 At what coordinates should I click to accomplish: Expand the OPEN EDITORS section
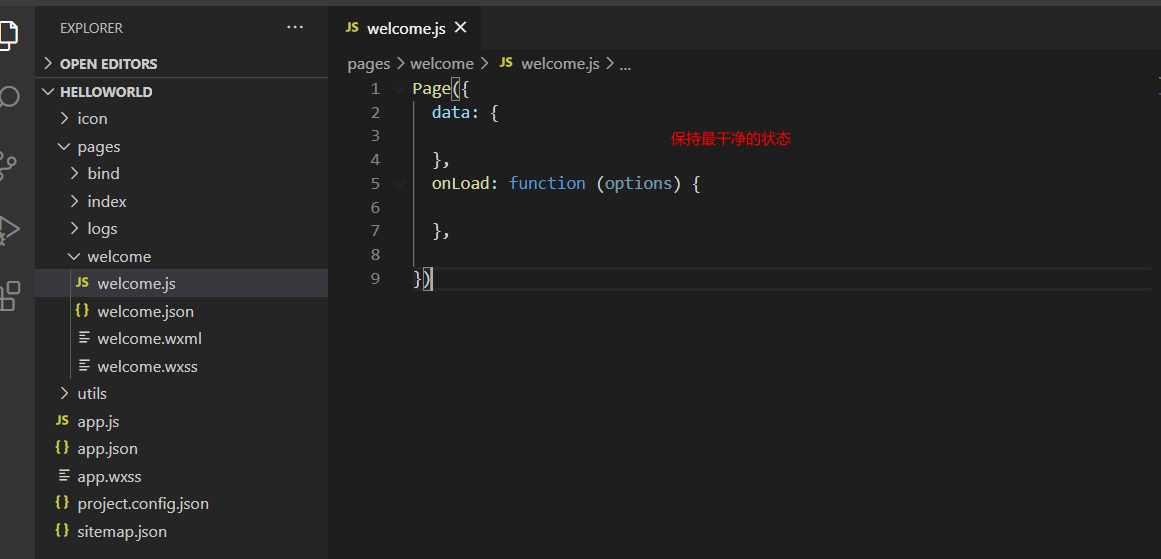coord(181,64)
